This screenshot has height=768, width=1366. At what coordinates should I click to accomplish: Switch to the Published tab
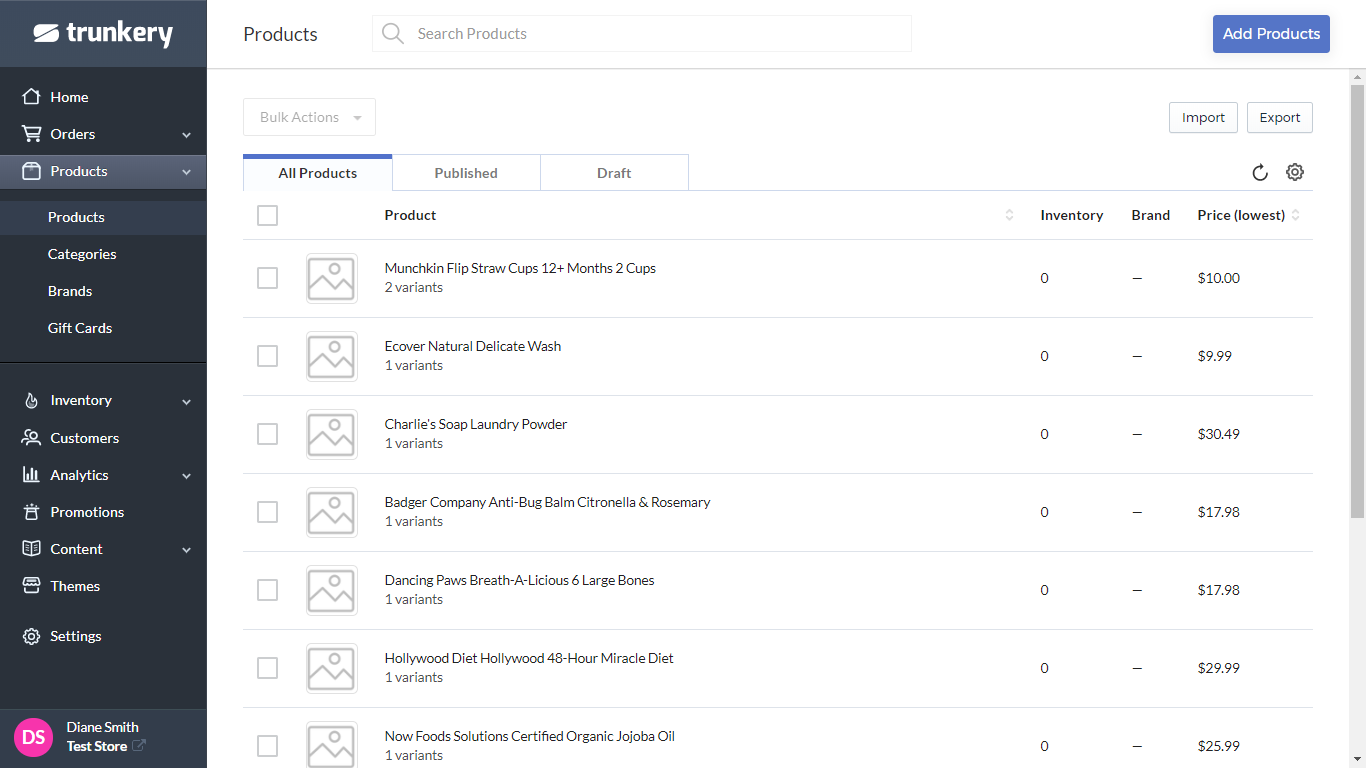pos(466,172)
